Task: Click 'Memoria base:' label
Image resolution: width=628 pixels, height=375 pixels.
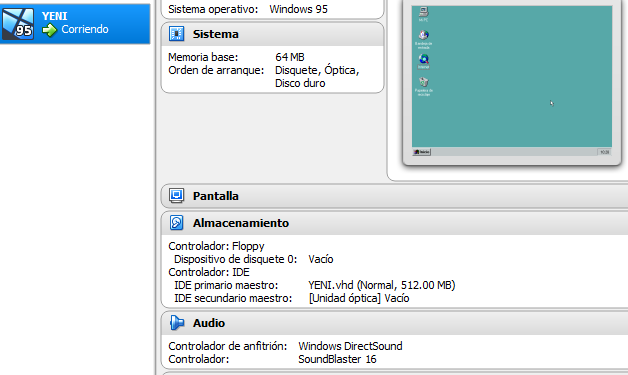Action: point(203,57)
